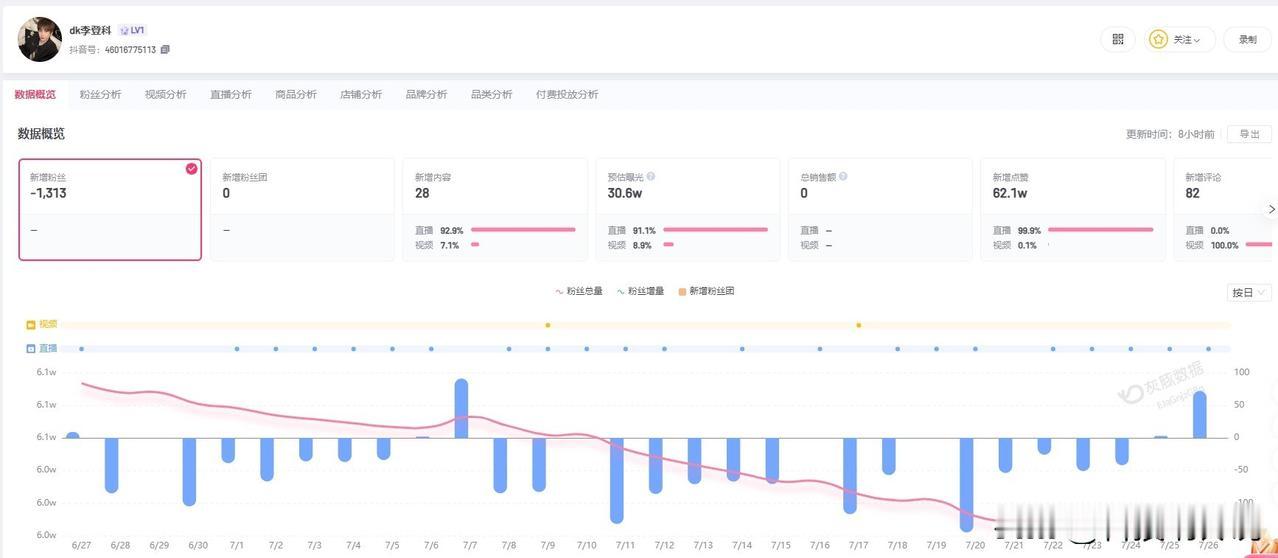Click the 直播 timeline row icon
Screen dimensions: 1278x558
tap(31, 348)
